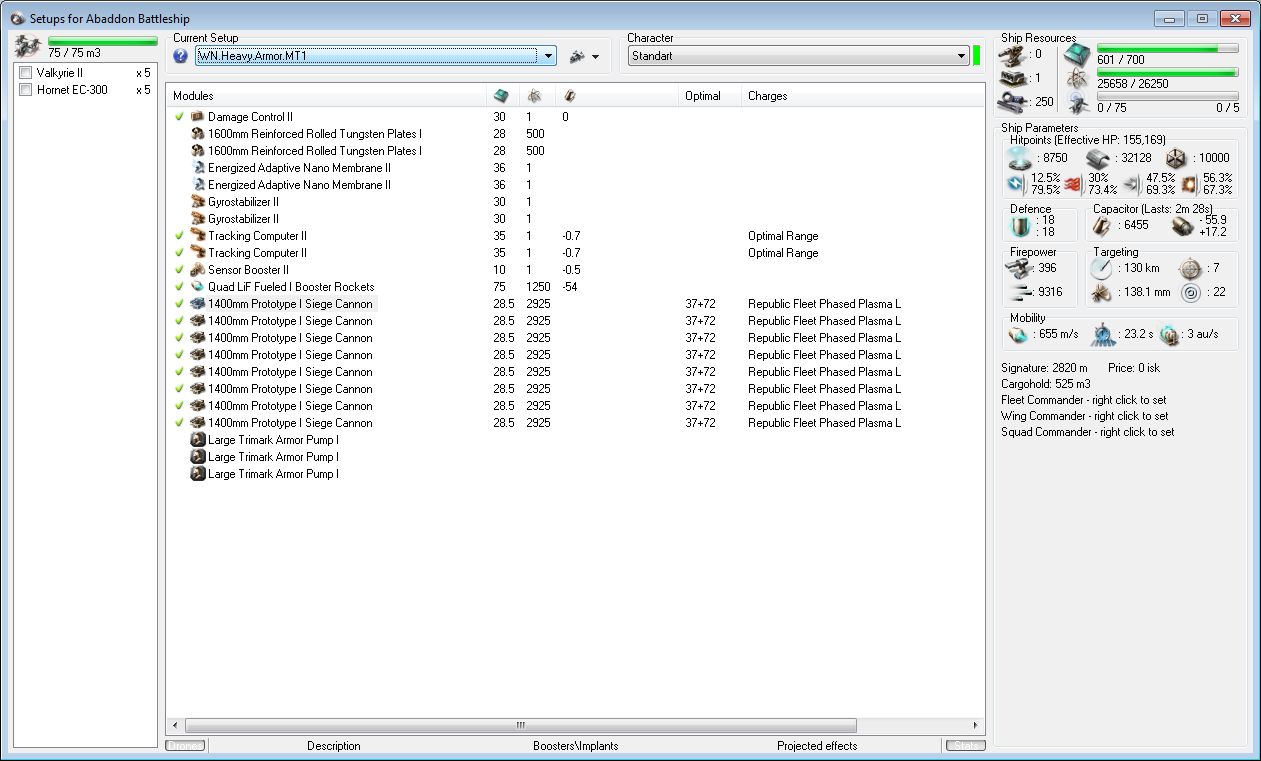The height and width of the screenshot is (761, 1261).
Task: Click the Quad LiF Booster Rockets module icon
Action: tap(197, 287)
